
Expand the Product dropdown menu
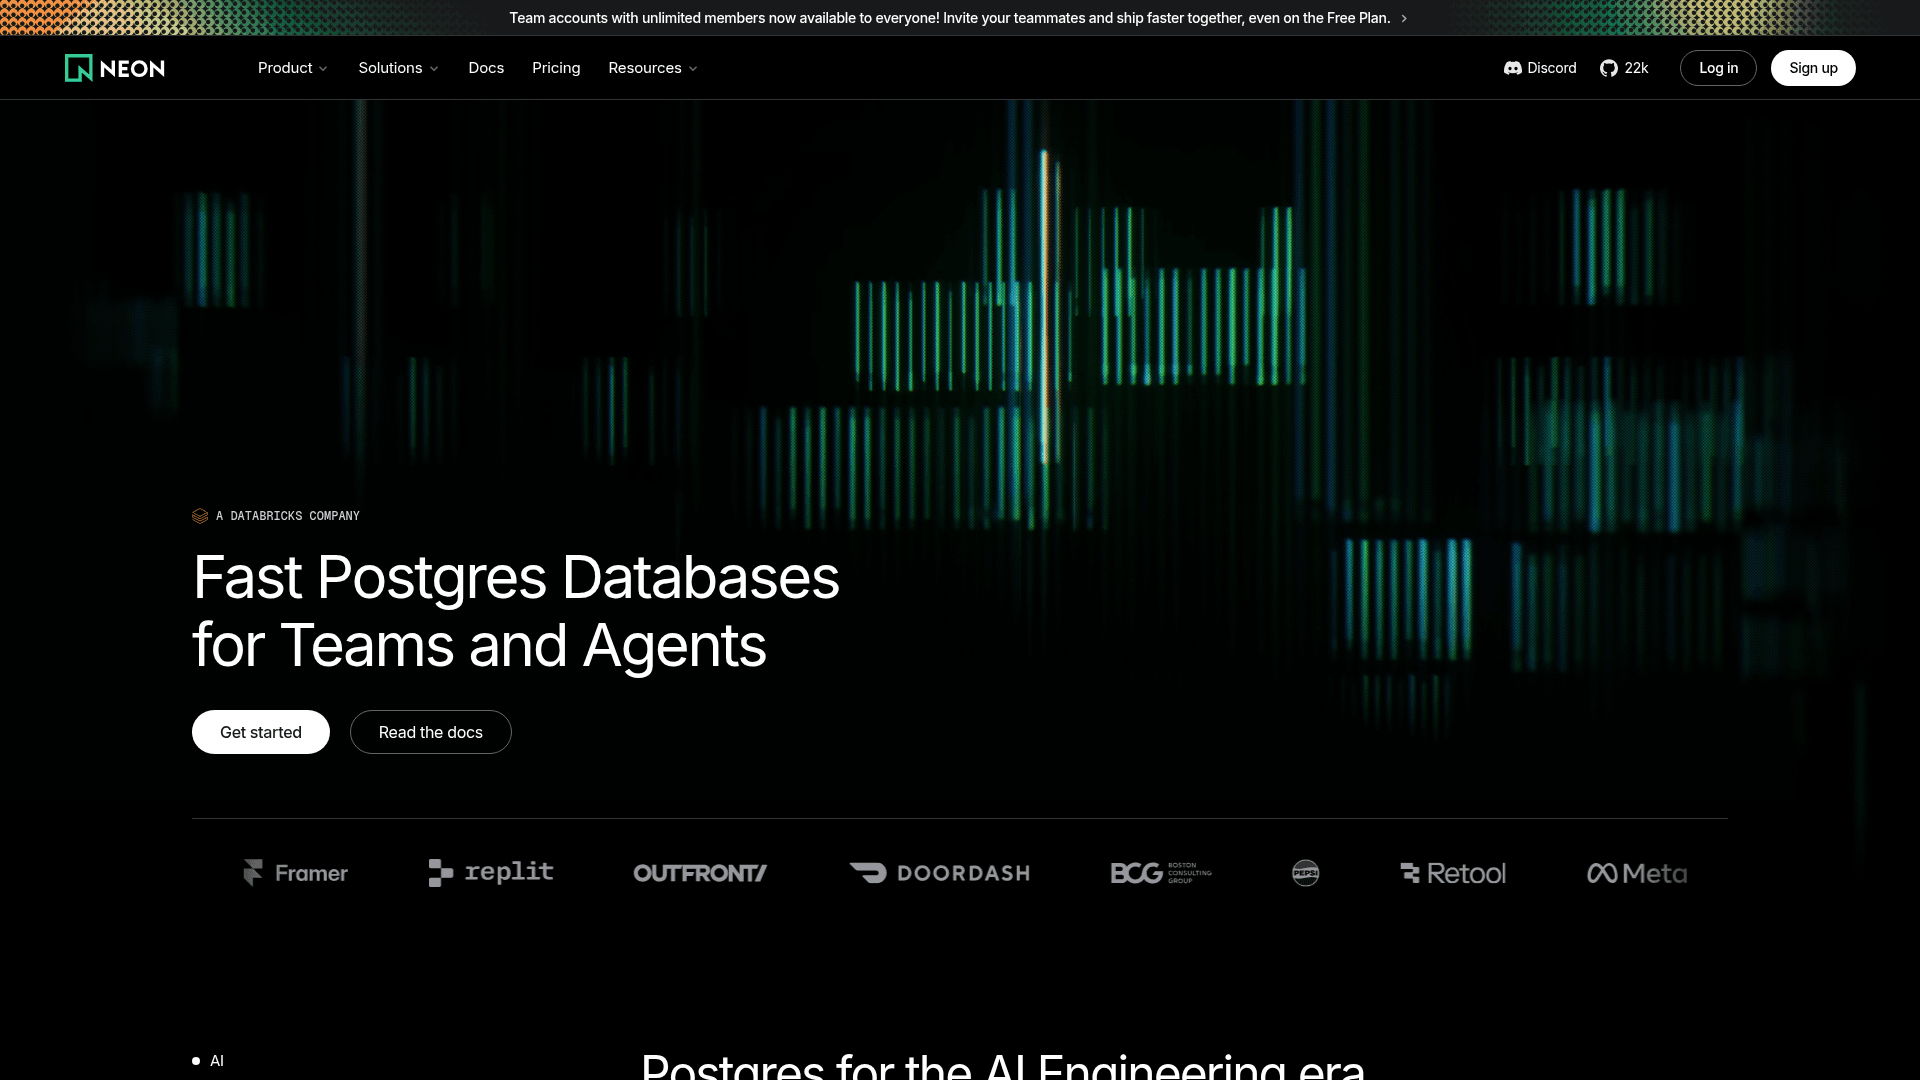tap(293, 68)
